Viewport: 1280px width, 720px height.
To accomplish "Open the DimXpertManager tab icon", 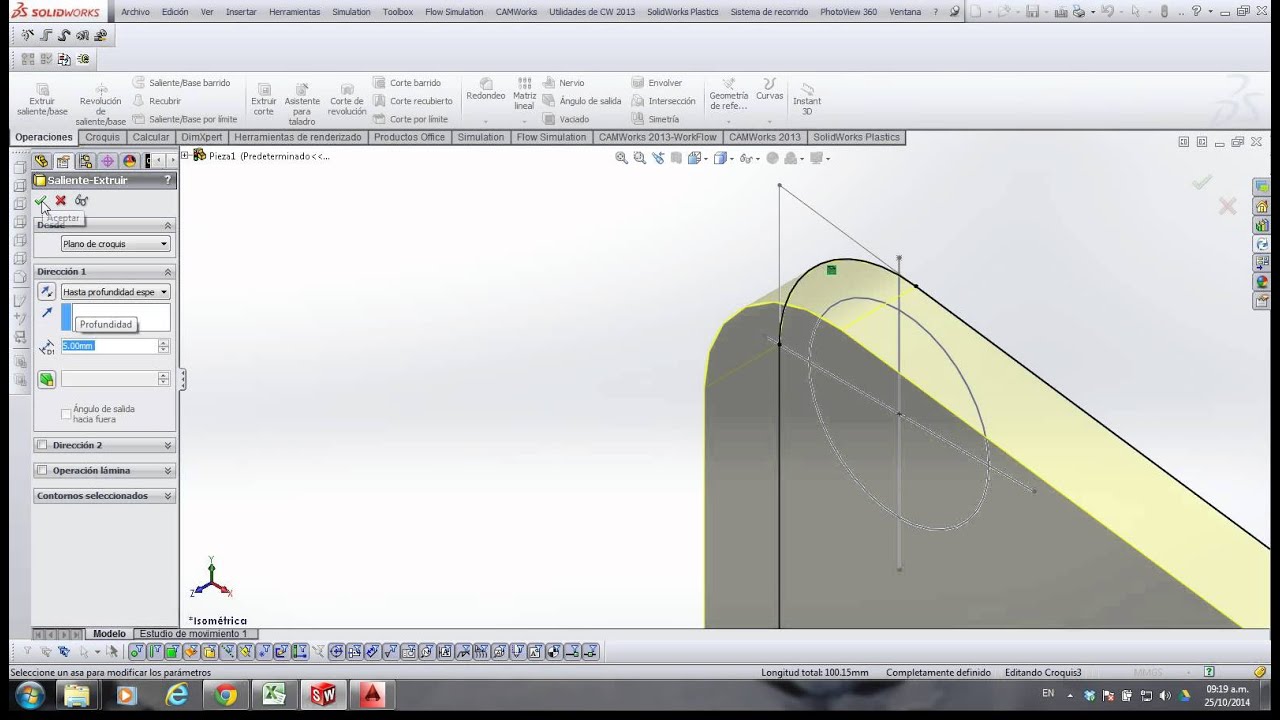I will pyautogui.click(x=107, y=161).
